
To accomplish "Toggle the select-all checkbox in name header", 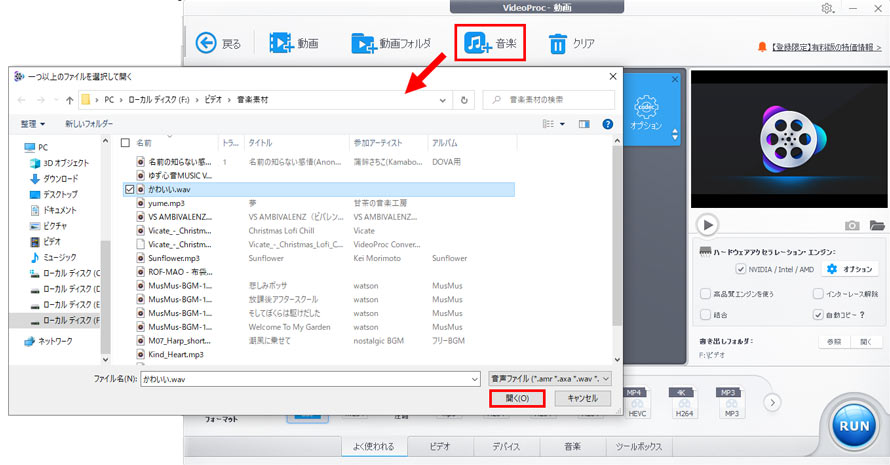I will (x=125, y=143).
